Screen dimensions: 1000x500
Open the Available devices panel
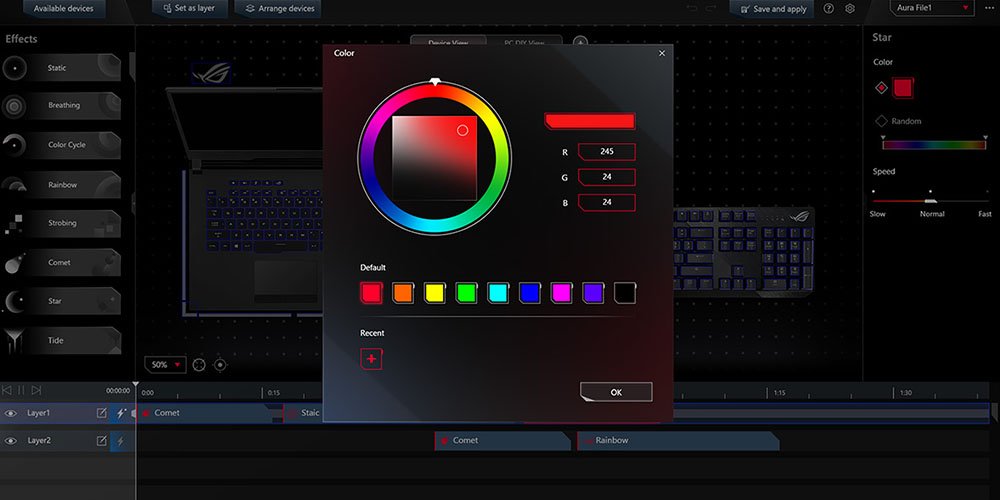tap(62, 9)
